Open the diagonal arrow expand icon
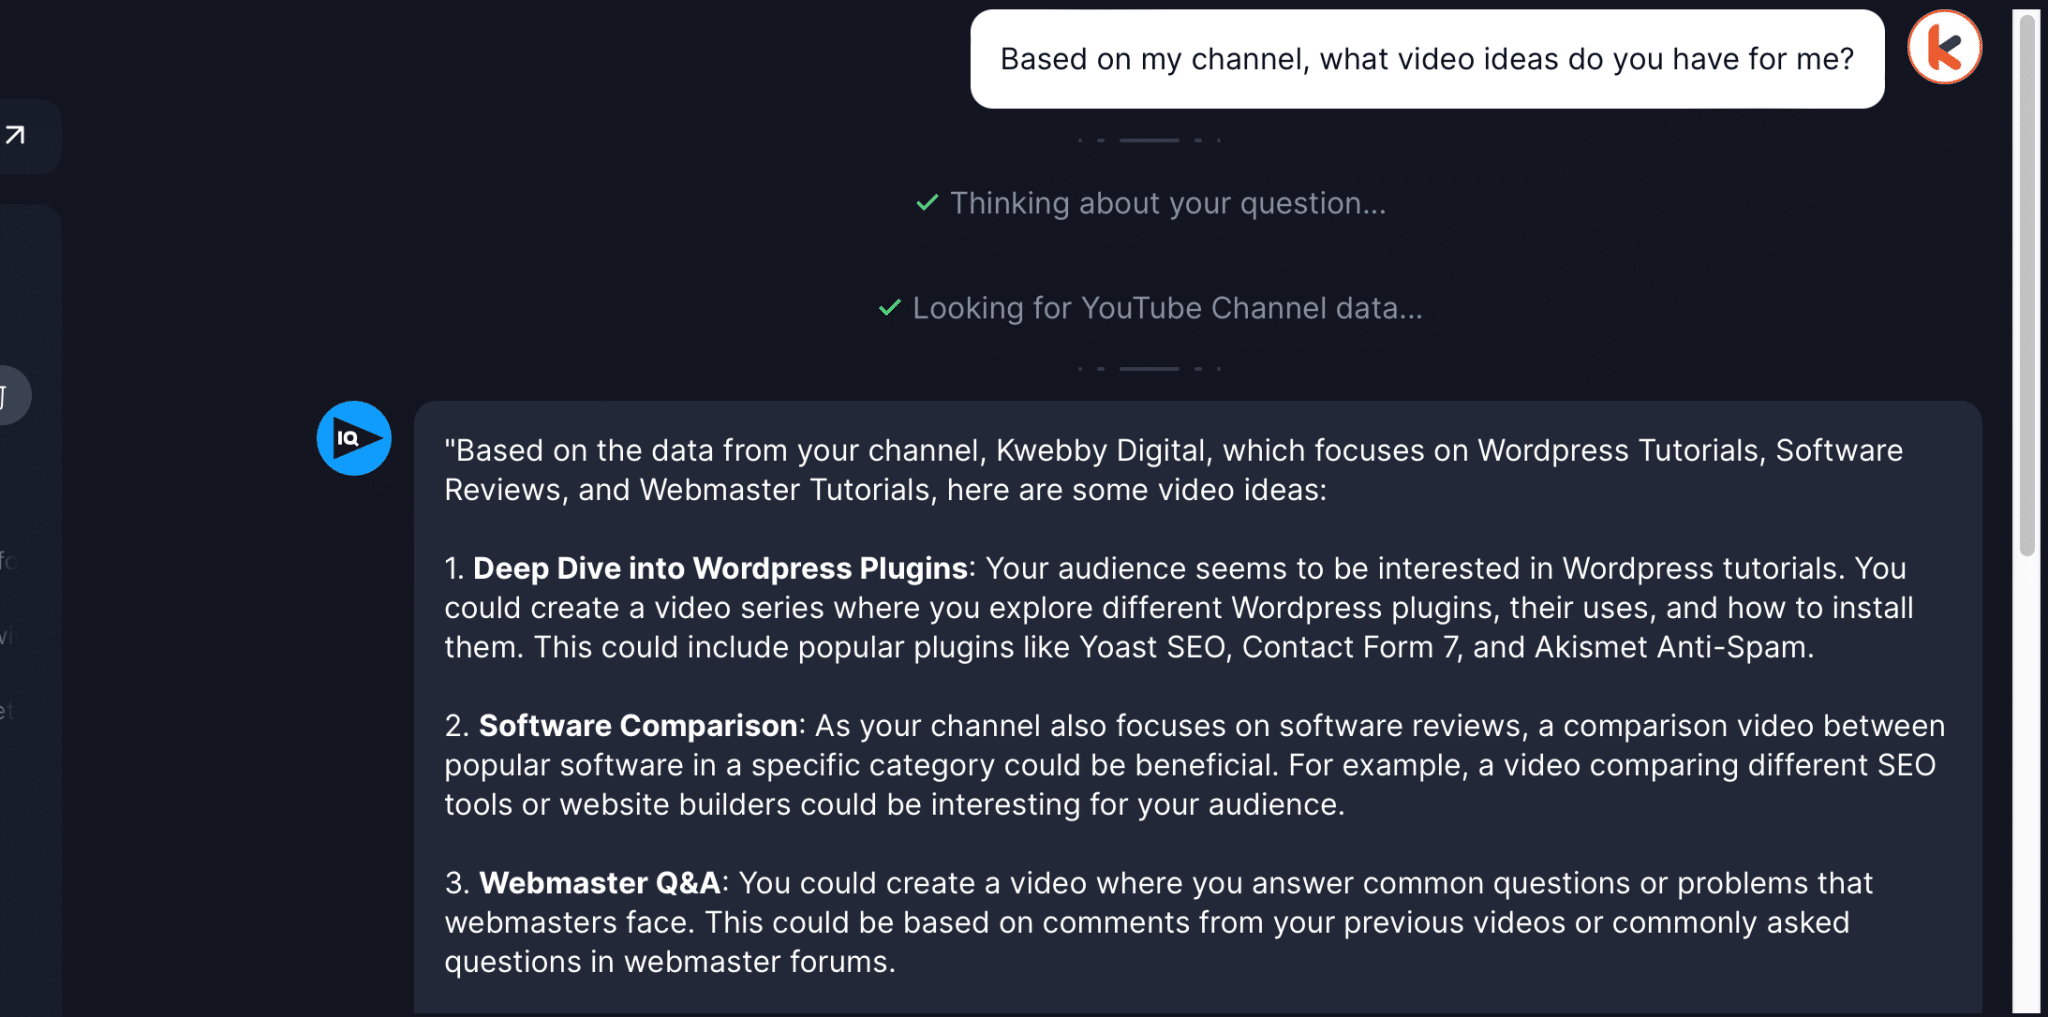The image size is (2048, 1017). pos(16,135)
